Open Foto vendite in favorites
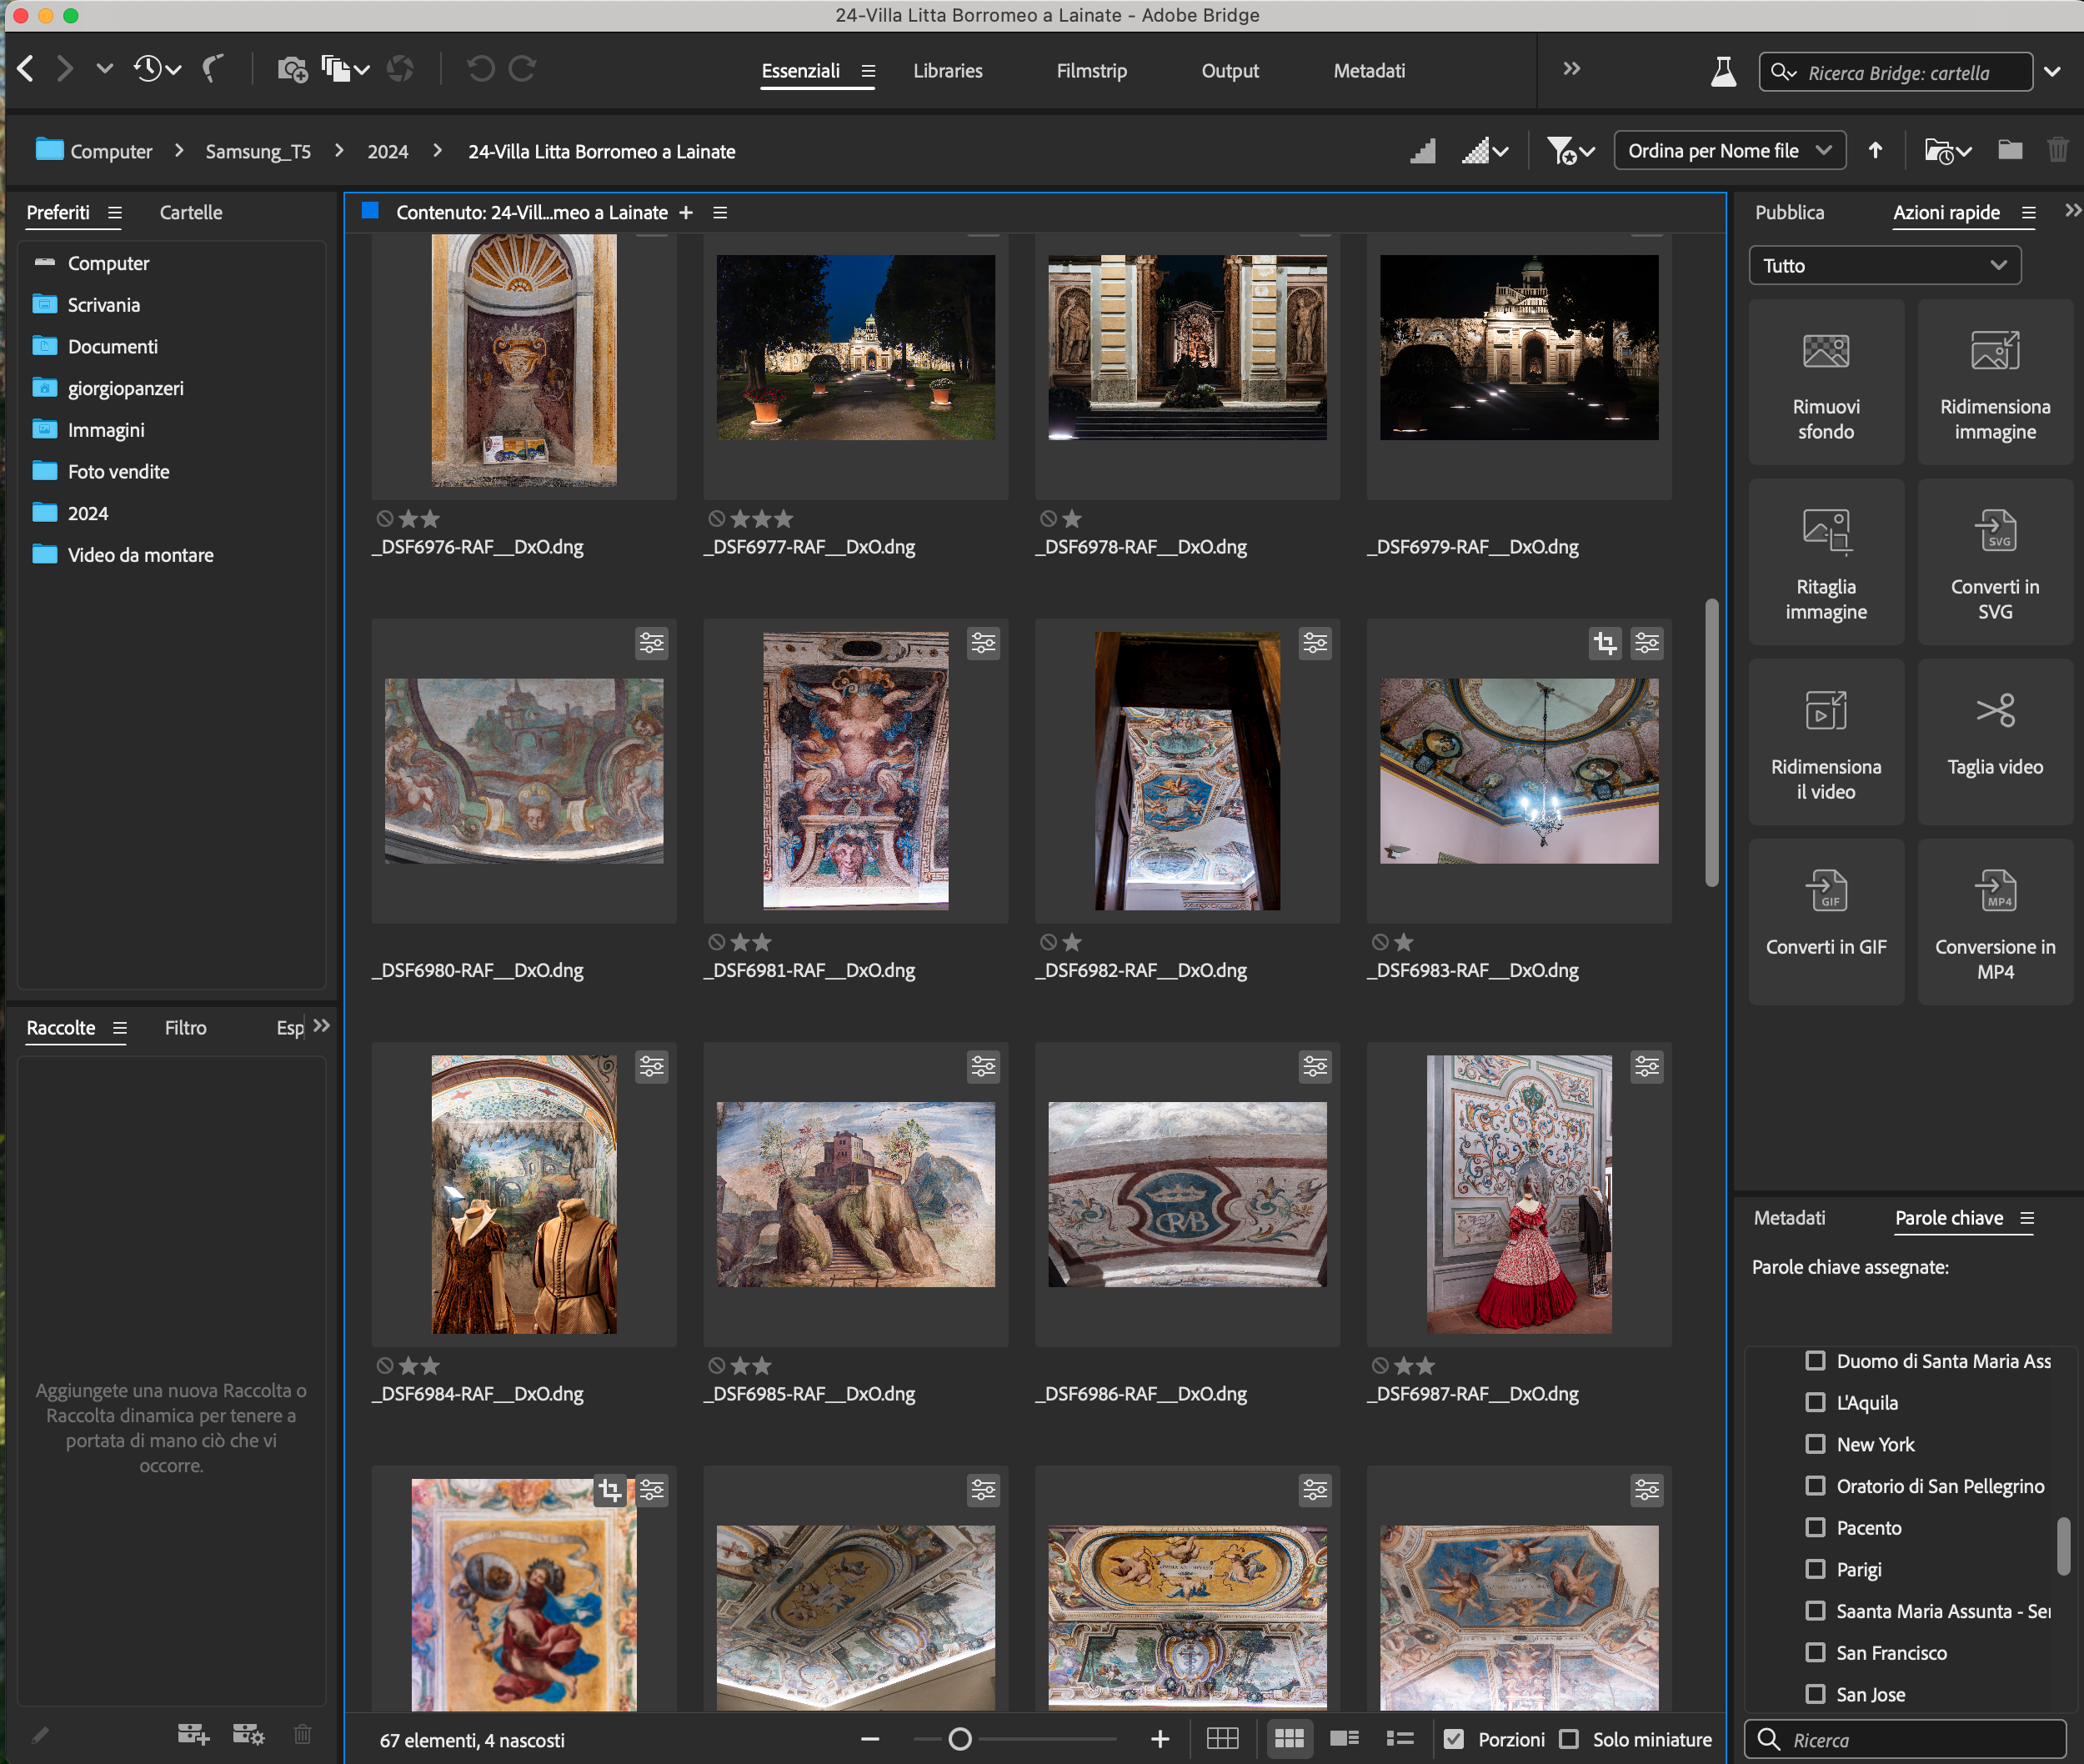The width and height of the screenshot is (2084, 1764). point(118,472)
